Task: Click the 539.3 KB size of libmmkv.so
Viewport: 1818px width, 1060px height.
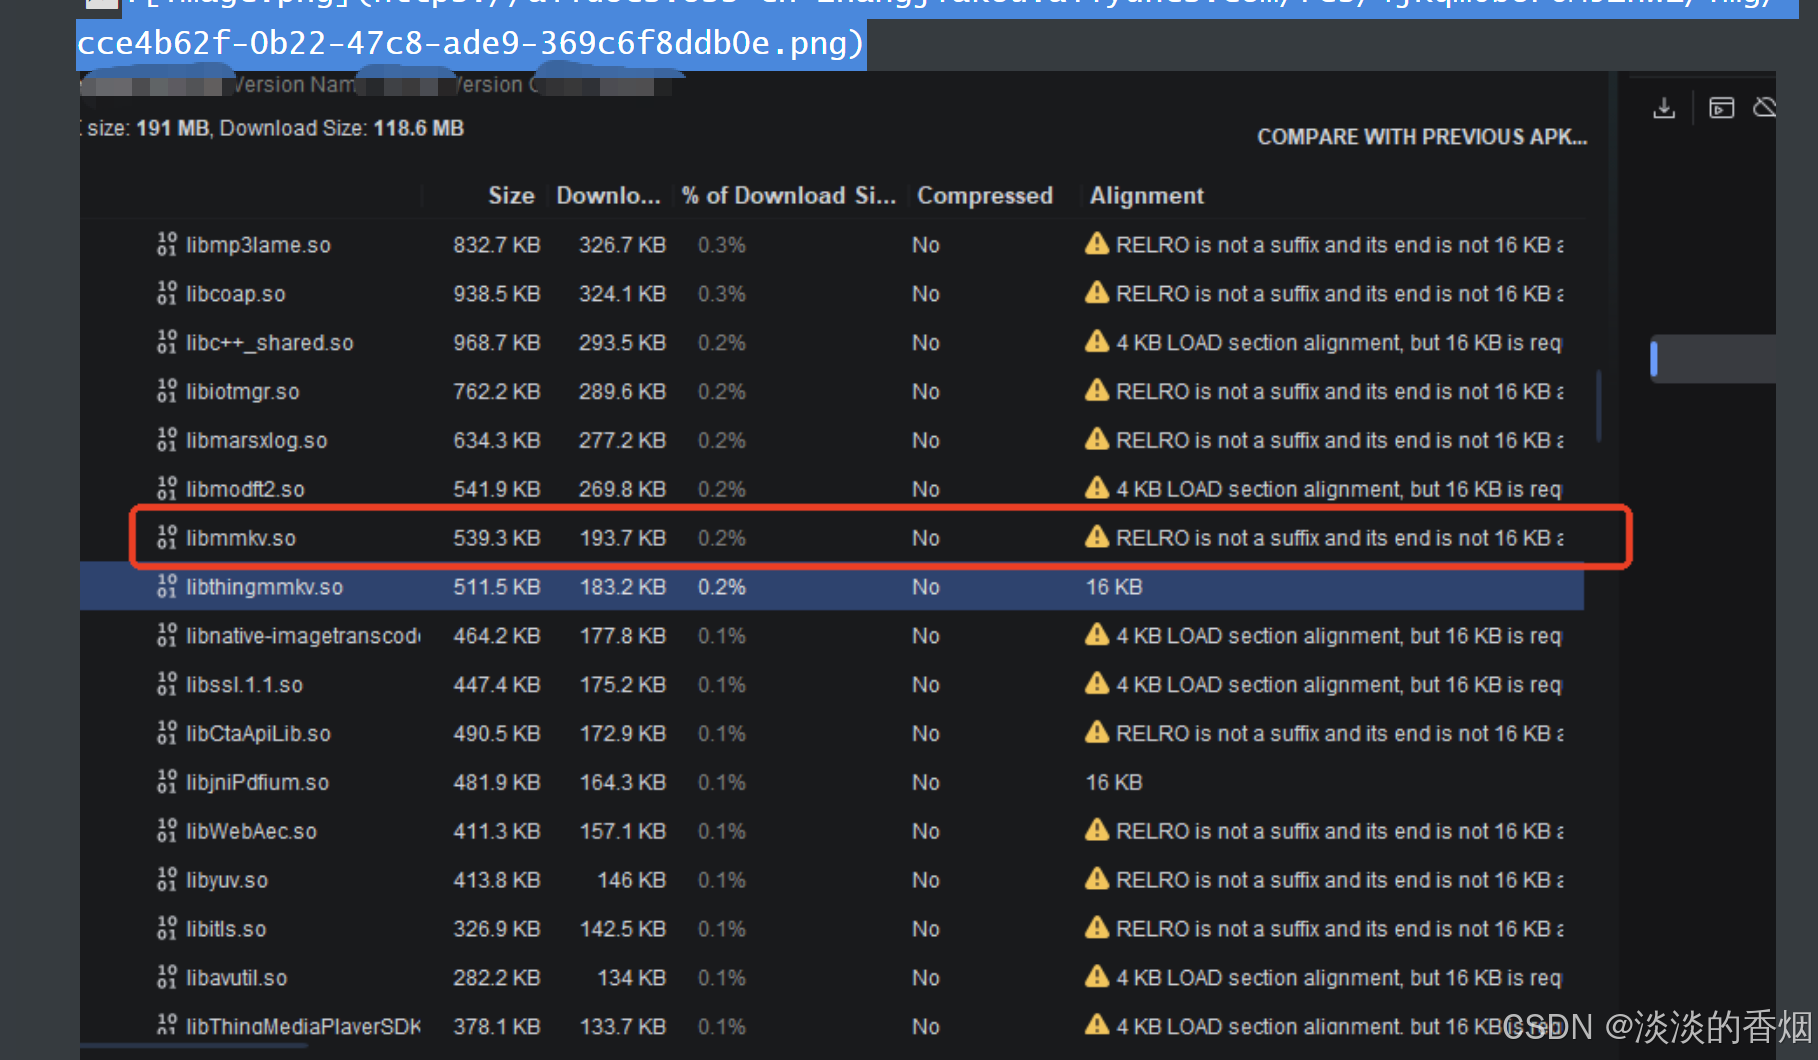Action: 497,538
